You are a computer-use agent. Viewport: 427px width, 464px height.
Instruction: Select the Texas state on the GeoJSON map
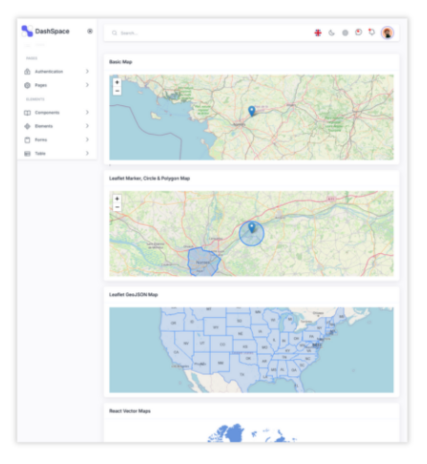(x=242, y=373)
